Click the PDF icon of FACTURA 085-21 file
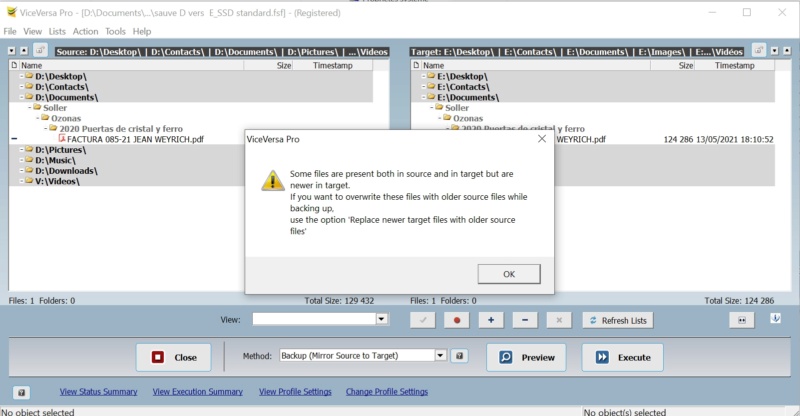The width and height of the screenshot is (800, 416). [62, 138]
